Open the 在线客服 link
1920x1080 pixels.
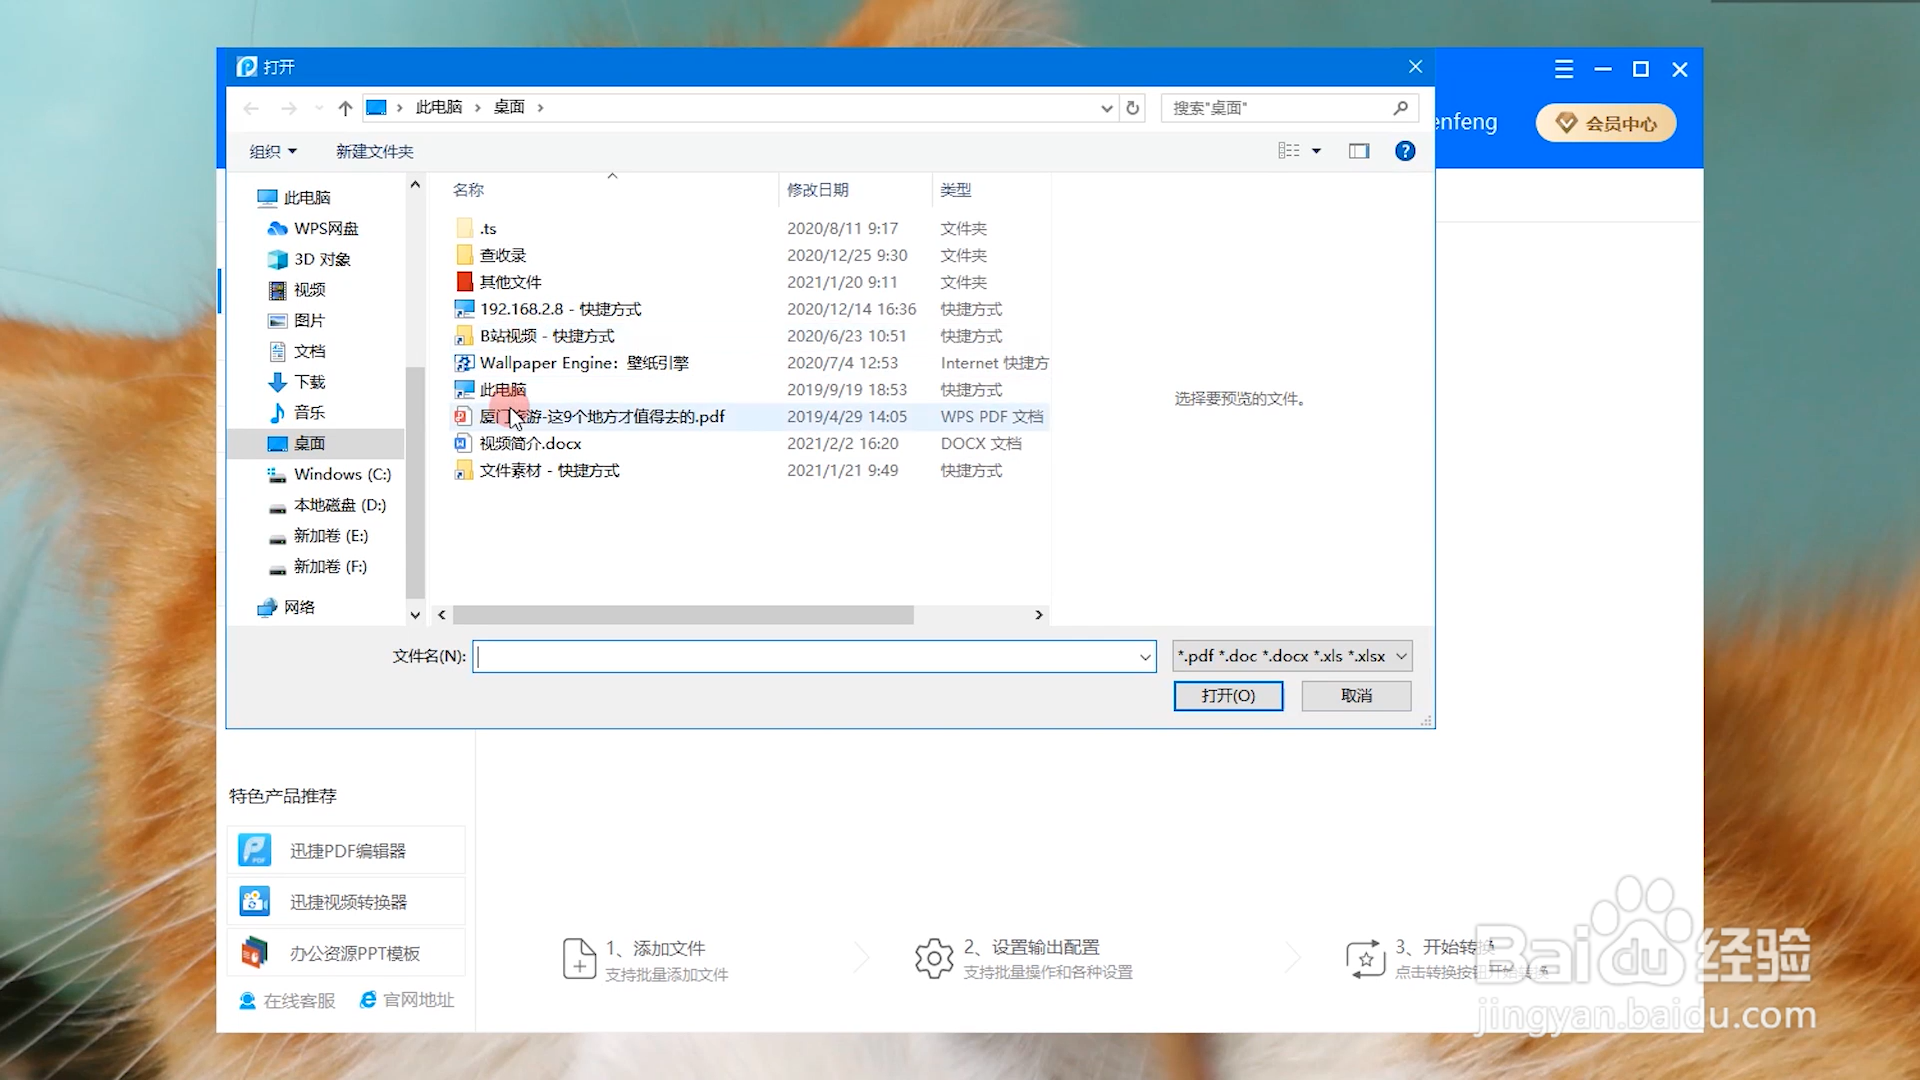coord(287,1000)
